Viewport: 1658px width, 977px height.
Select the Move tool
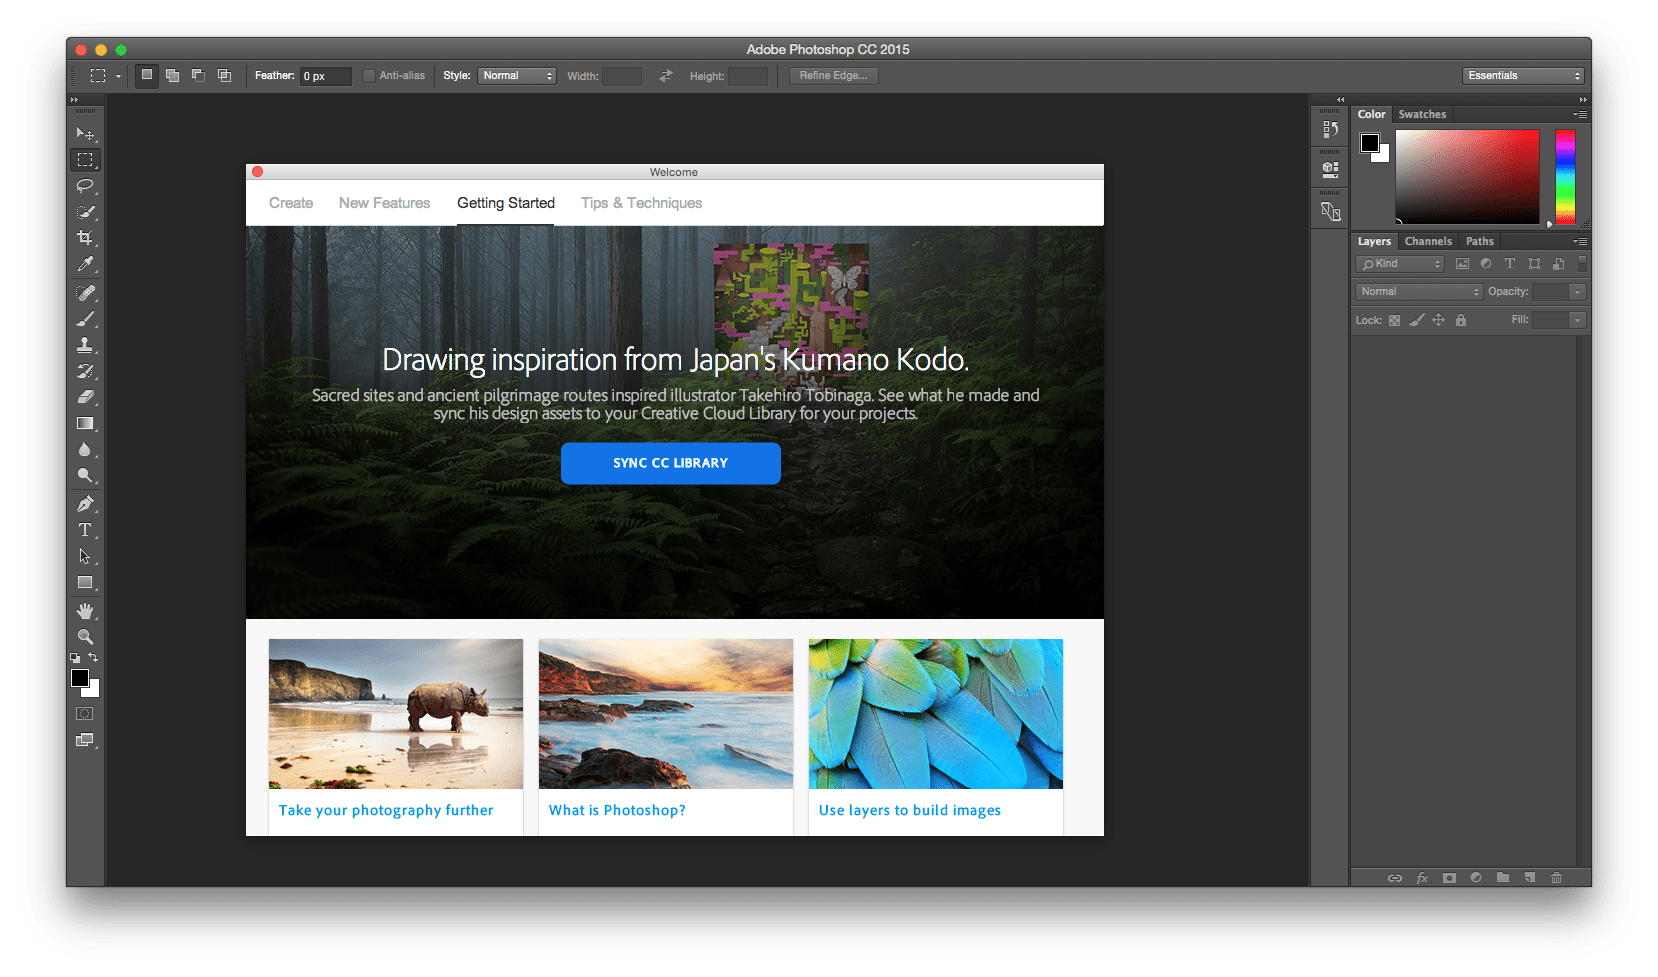[85, 133]
